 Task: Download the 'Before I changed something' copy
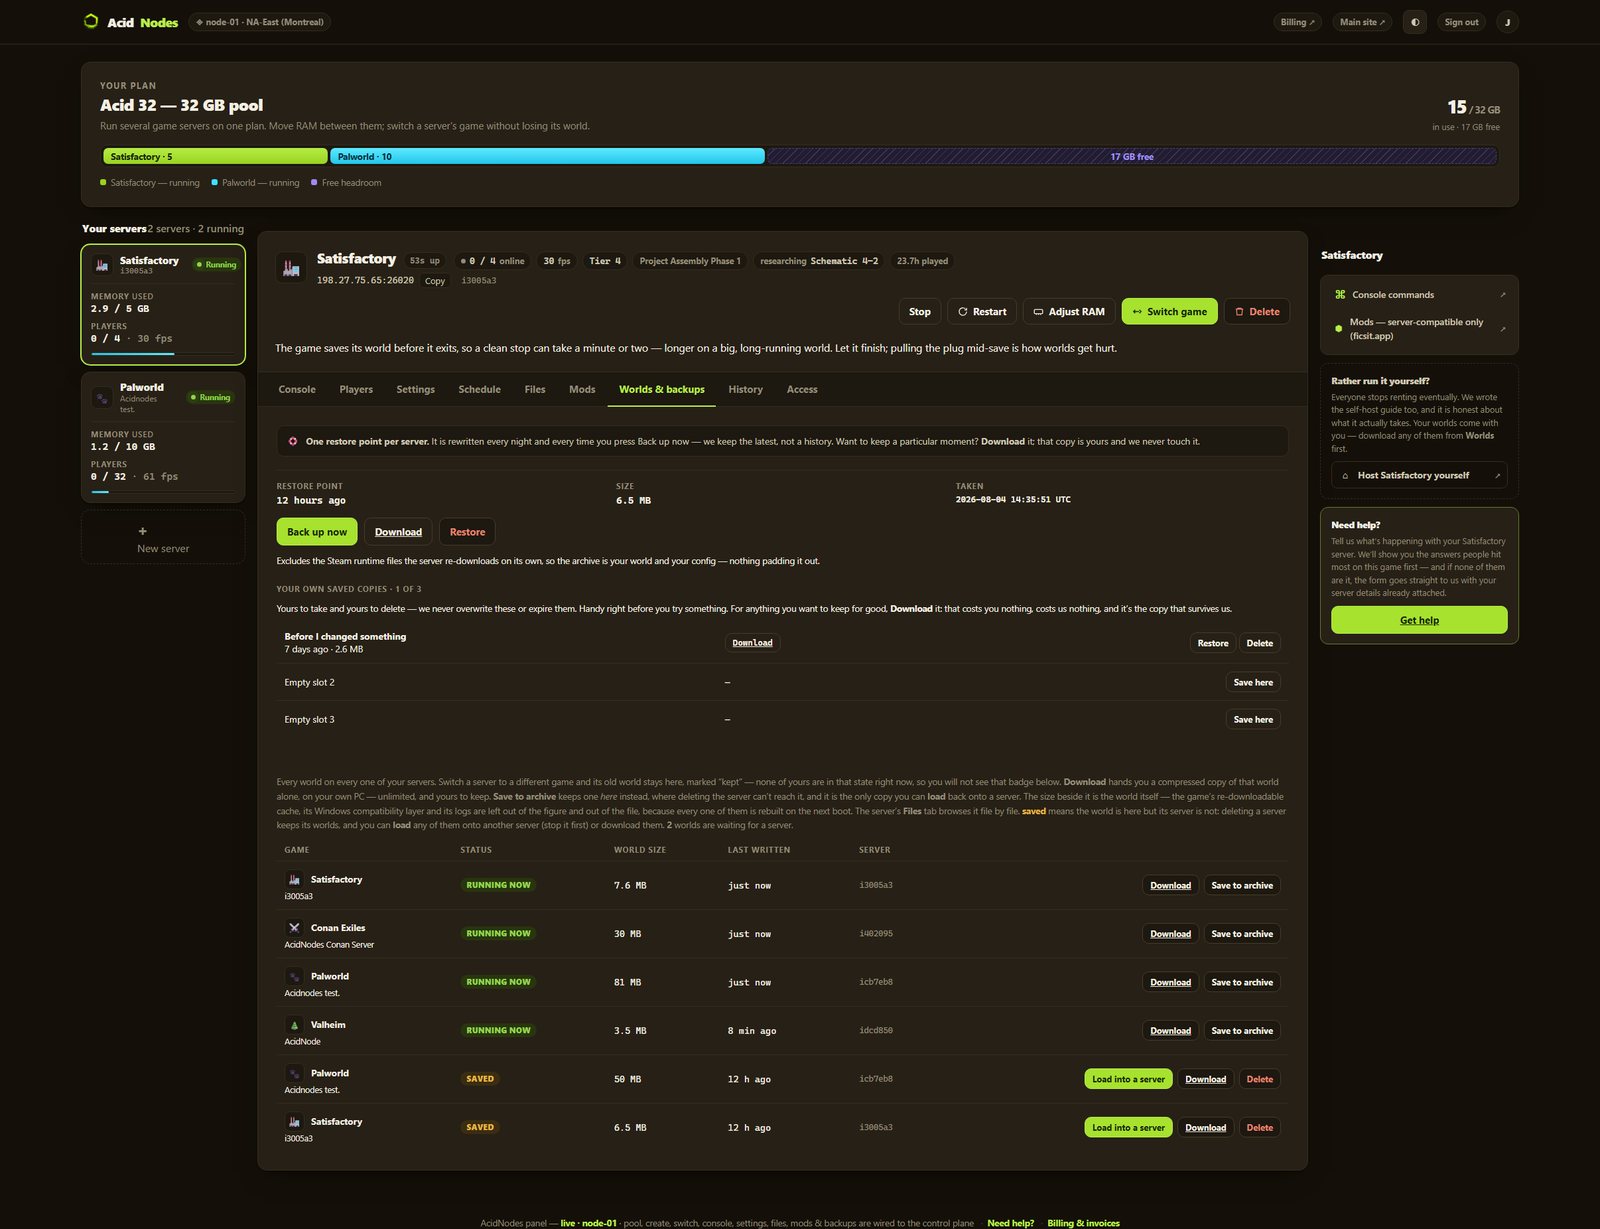(752, 643)
